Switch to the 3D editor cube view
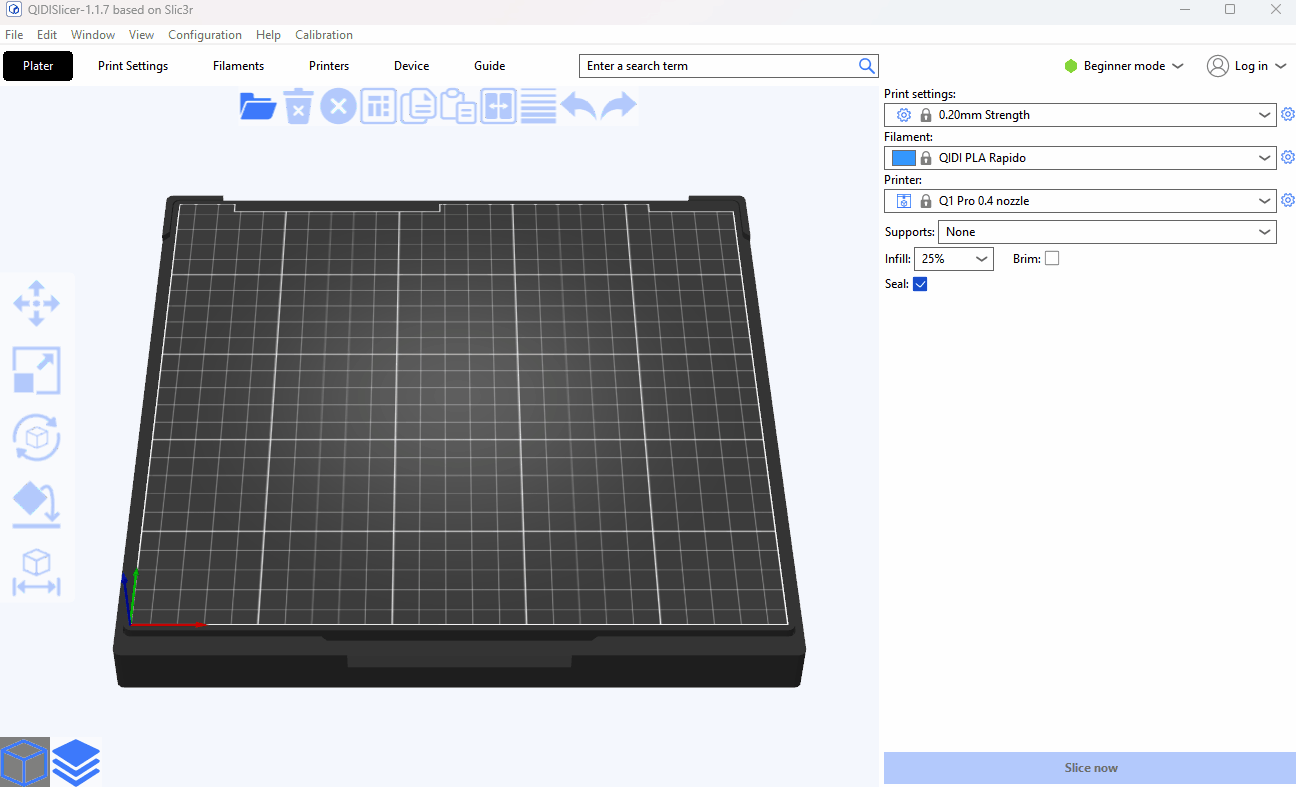The height and width of the screenshot is (787, 1296). 25,762
